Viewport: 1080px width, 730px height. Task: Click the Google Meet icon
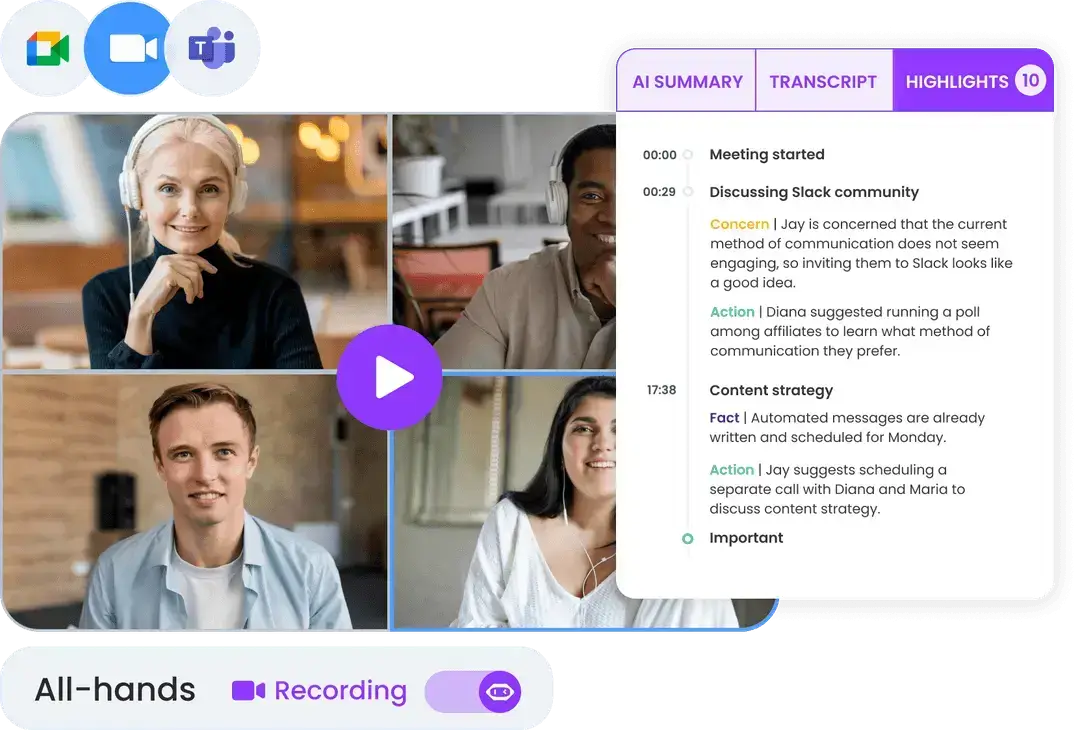point(47,48)
